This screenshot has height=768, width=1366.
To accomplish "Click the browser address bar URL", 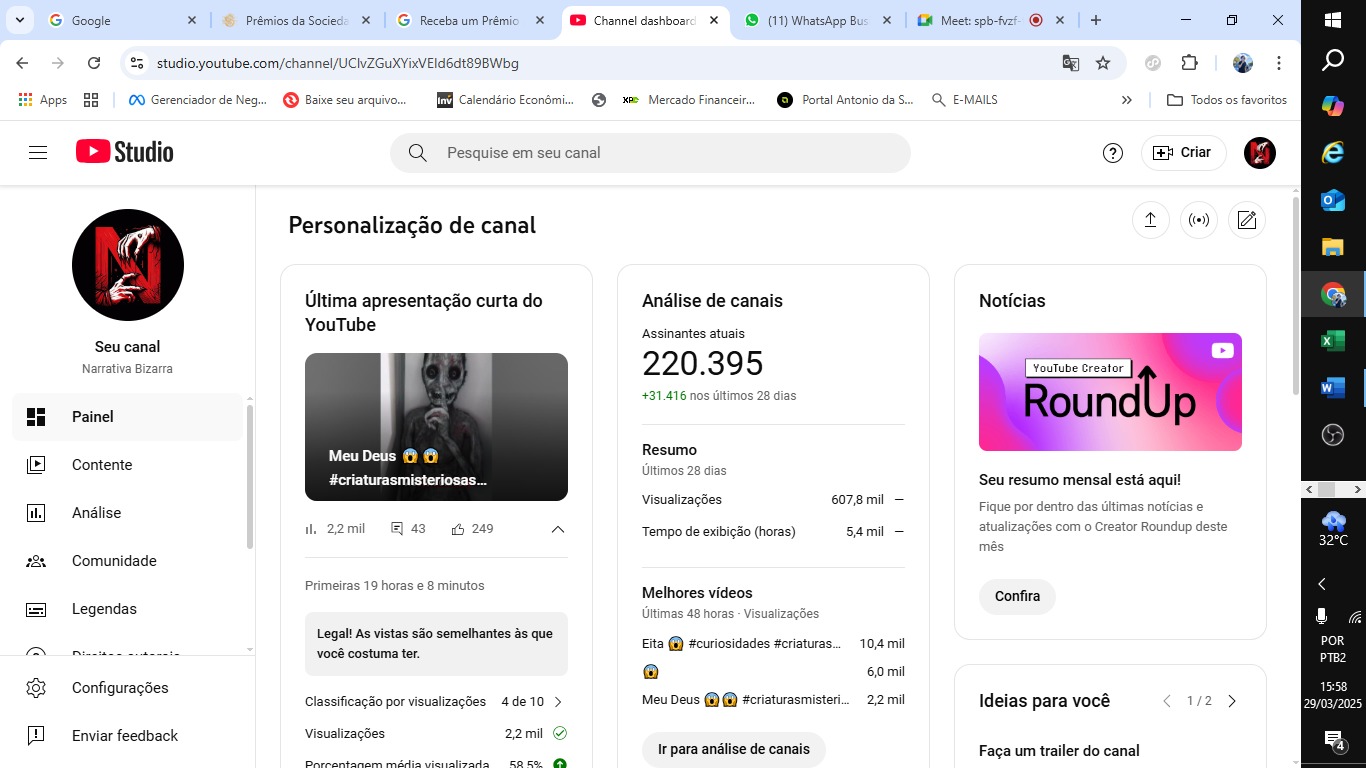I will coord(338,63).
